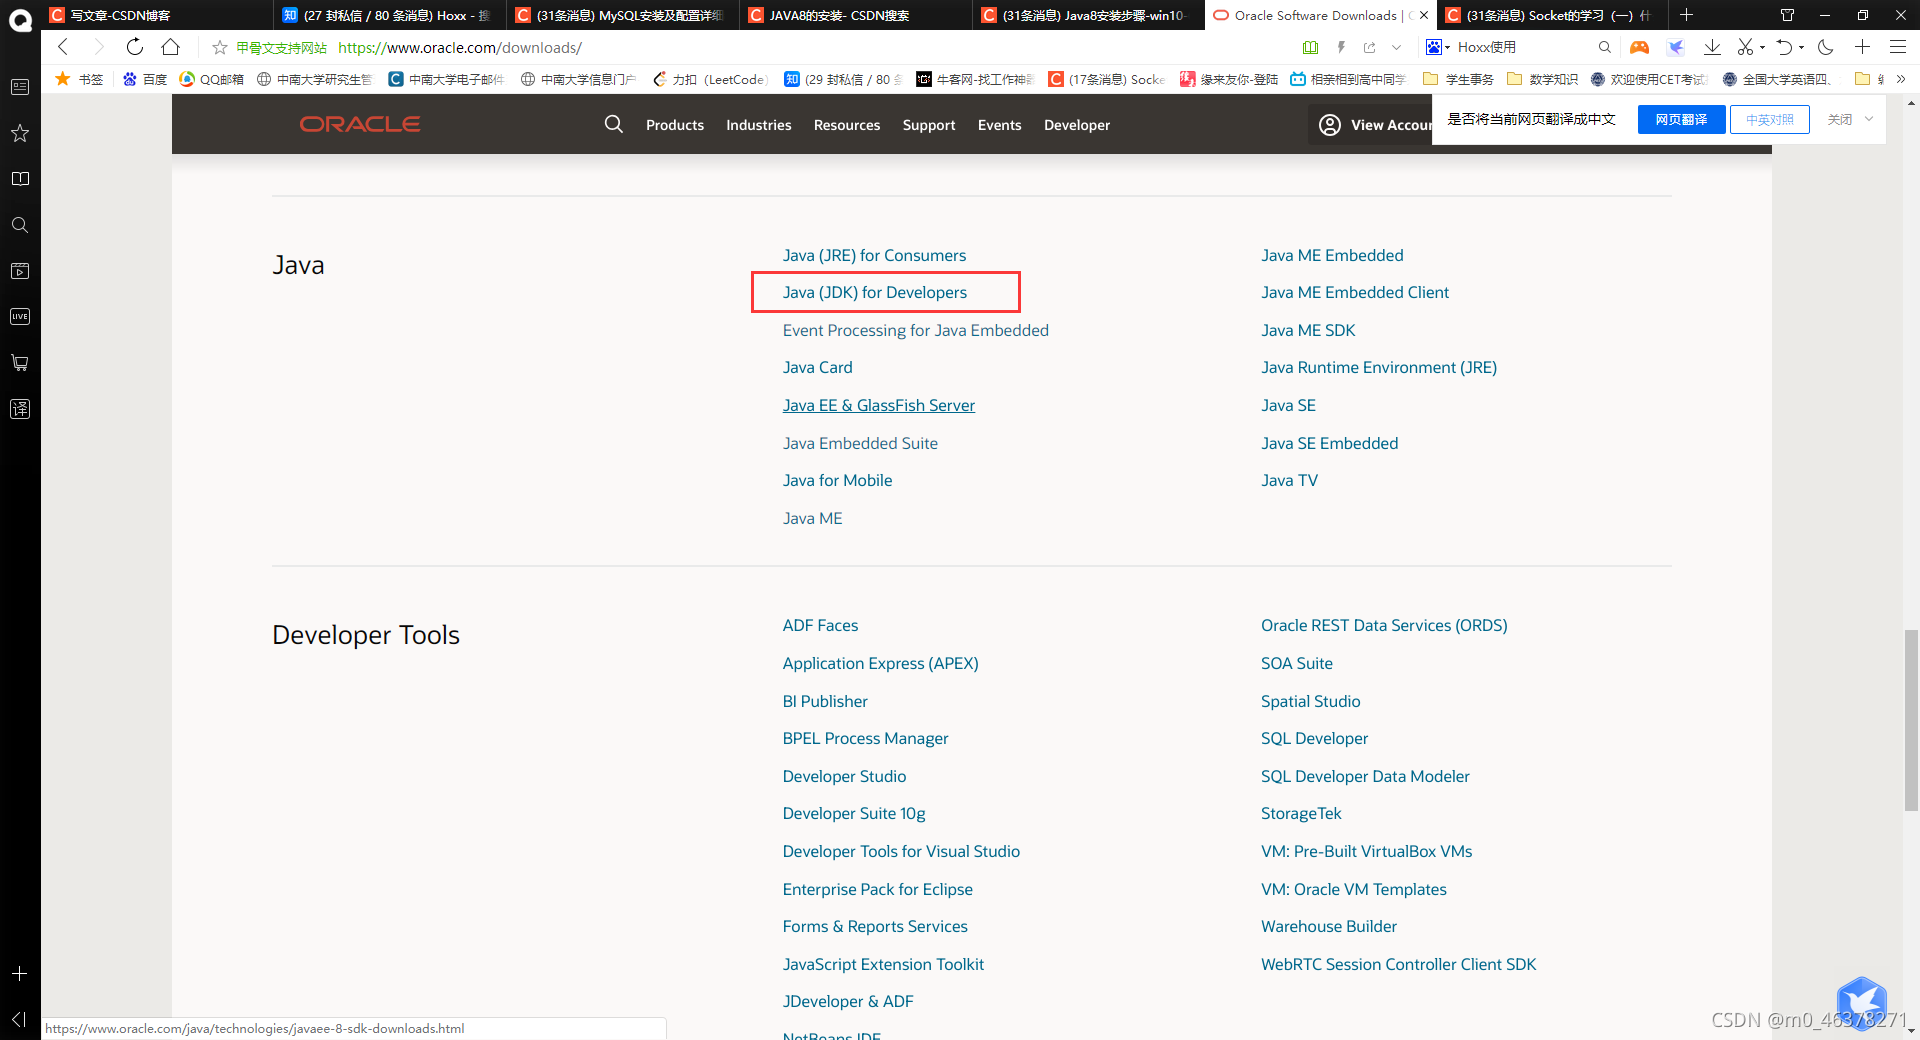Go back using the back arrow
Image resolution: width=1920 pixels, height=1040 pixels.
pyautogui.click(x=63, y=47)
